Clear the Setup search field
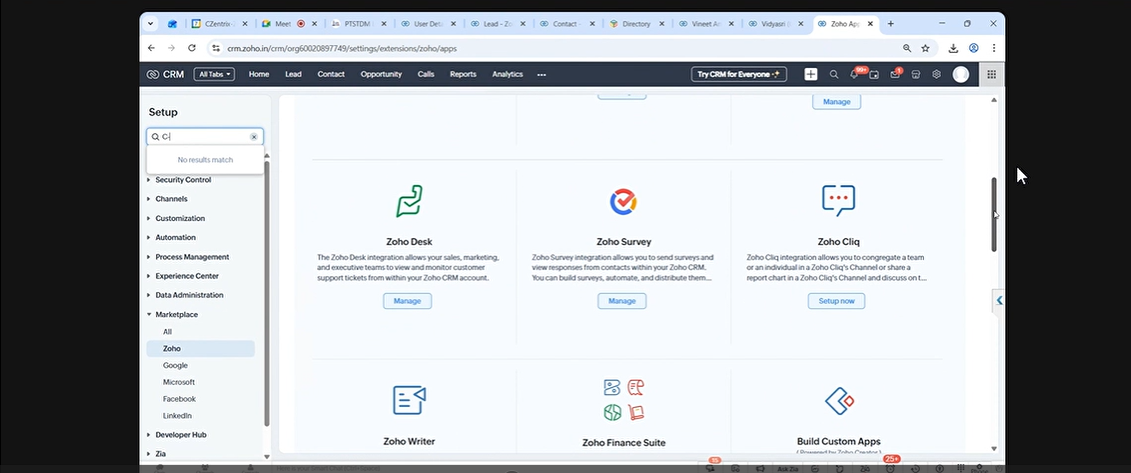Viewport: 1131px width, 473px height. 254,137
